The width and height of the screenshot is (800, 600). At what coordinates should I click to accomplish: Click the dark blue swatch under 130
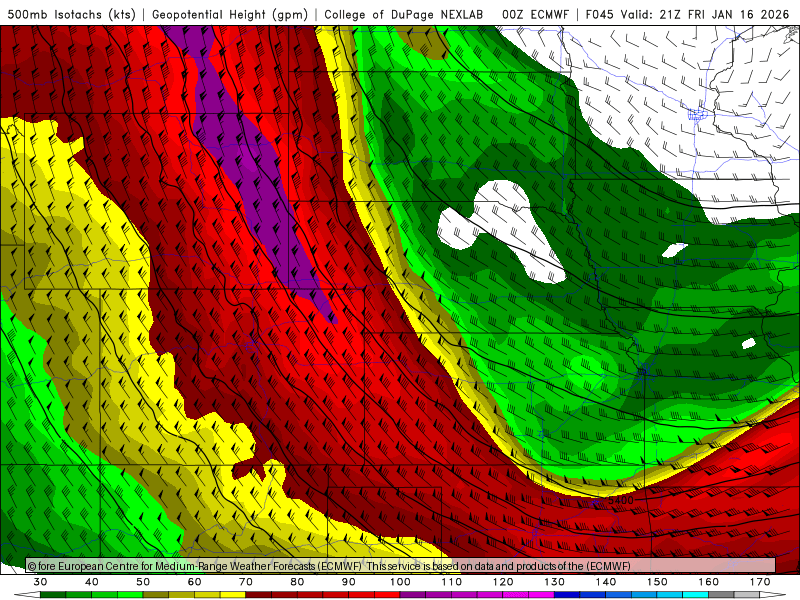[567, 595]
